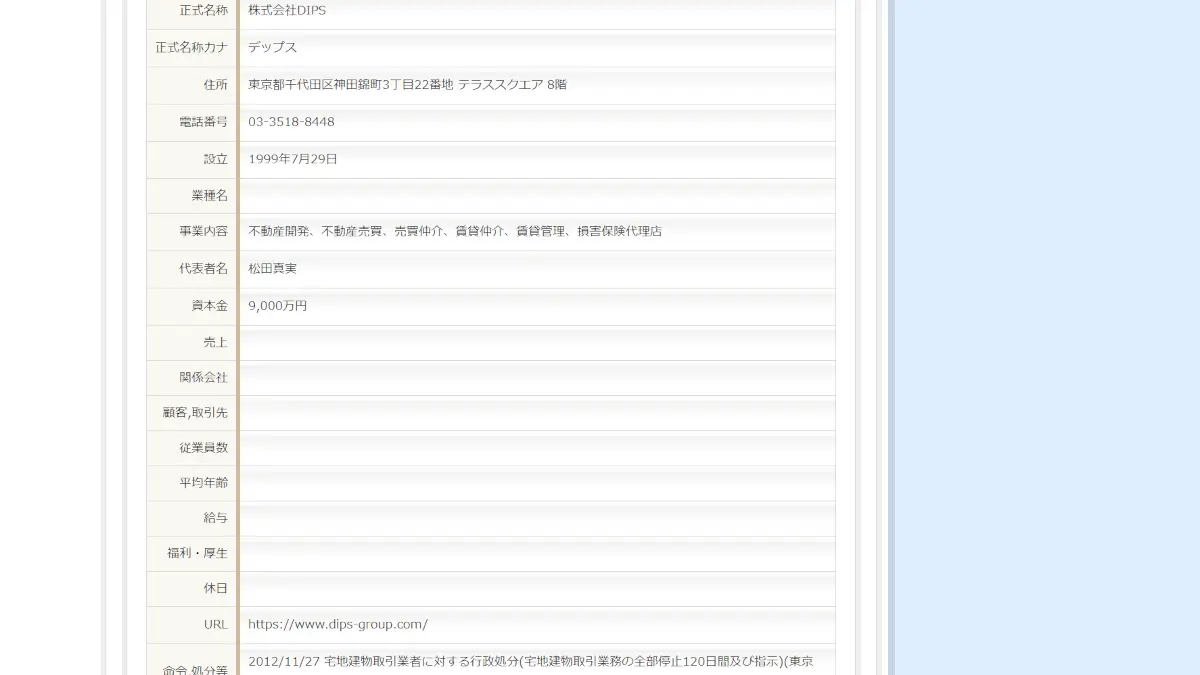Screen dimensions: 1200x675
Task: Click phone number 03-3518-8448
Action: tap(291, 122)
